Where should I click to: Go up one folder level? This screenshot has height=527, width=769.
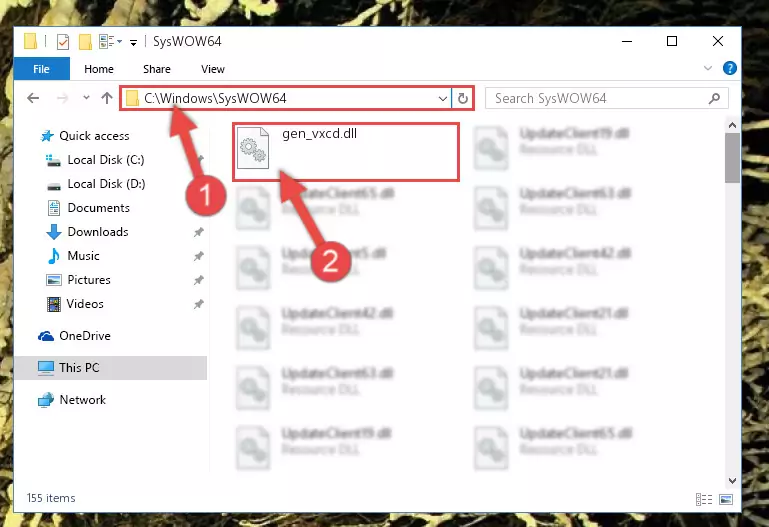pyautogui.click(x=107, y=99)
